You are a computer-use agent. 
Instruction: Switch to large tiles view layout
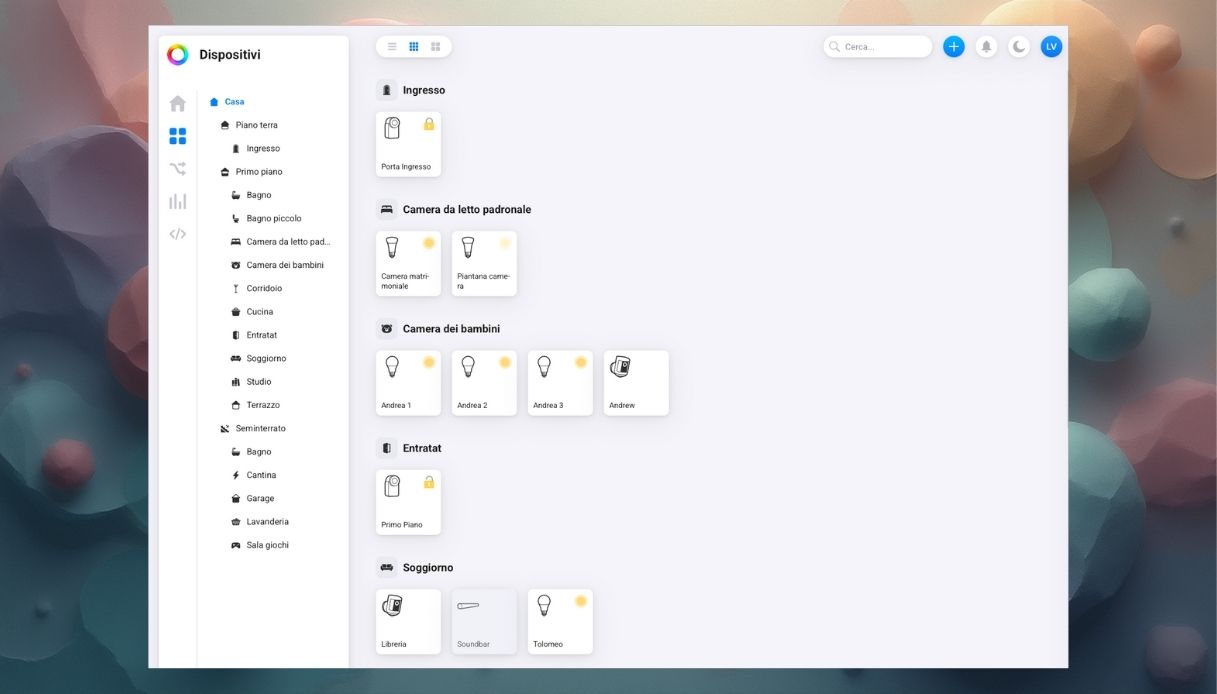click(436, 47)
